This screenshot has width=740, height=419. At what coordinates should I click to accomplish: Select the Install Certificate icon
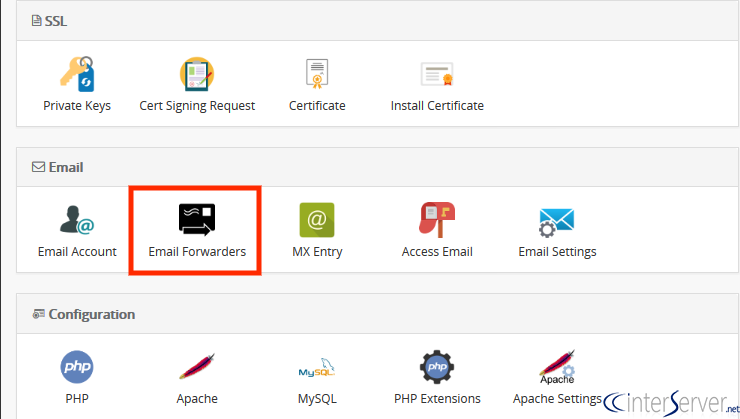click(437, 75)
